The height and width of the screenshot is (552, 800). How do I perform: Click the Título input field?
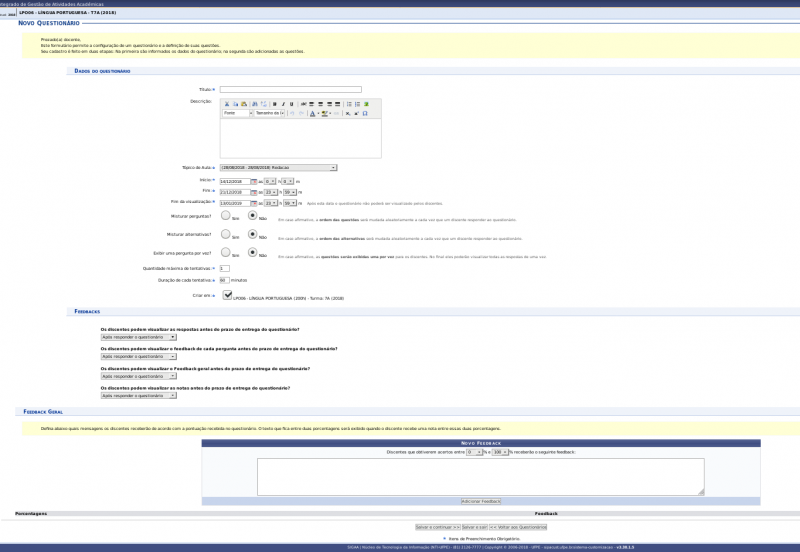pos(296,90)
